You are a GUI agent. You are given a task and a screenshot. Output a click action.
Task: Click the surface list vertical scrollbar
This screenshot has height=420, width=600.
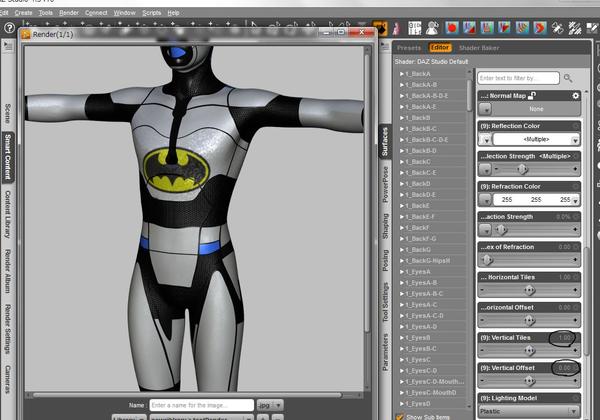pyautogui.click(x=470, y=96)
